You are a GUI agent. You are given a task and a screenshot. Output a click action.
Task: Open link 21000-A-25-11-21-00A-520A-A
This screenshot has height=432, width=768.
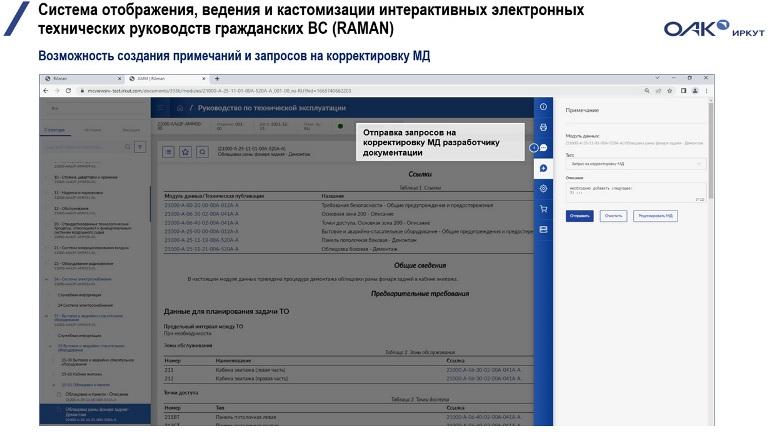coord(201,249)
